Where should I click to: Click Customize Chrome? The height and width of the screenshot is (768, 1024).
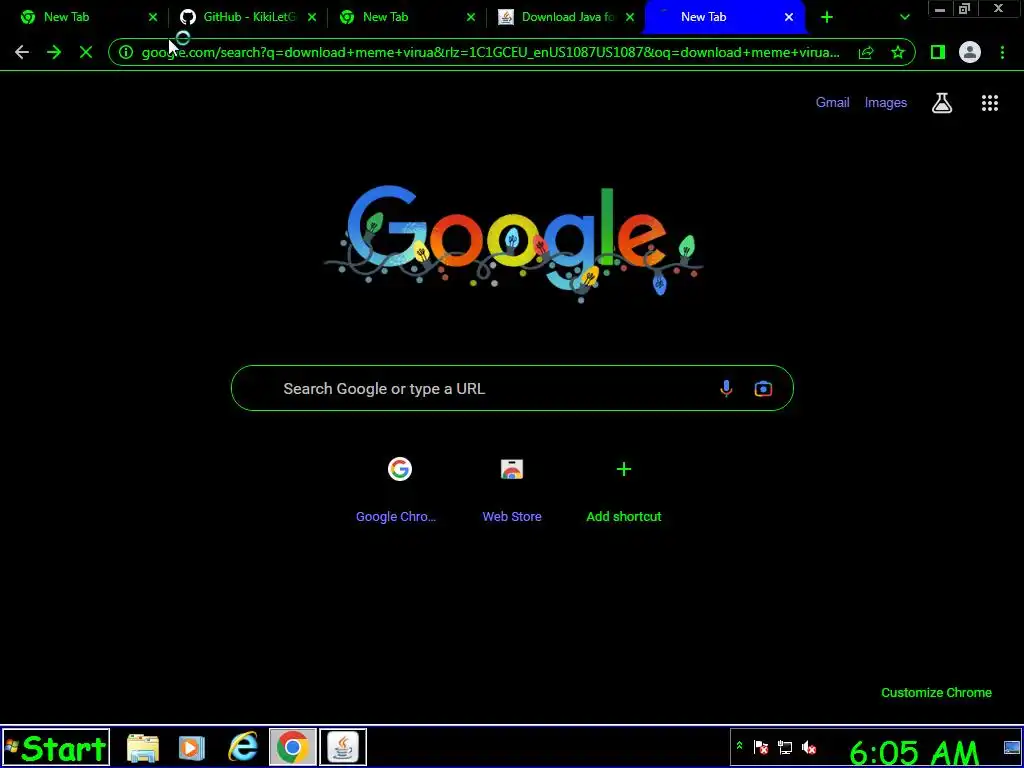[936, 692]
